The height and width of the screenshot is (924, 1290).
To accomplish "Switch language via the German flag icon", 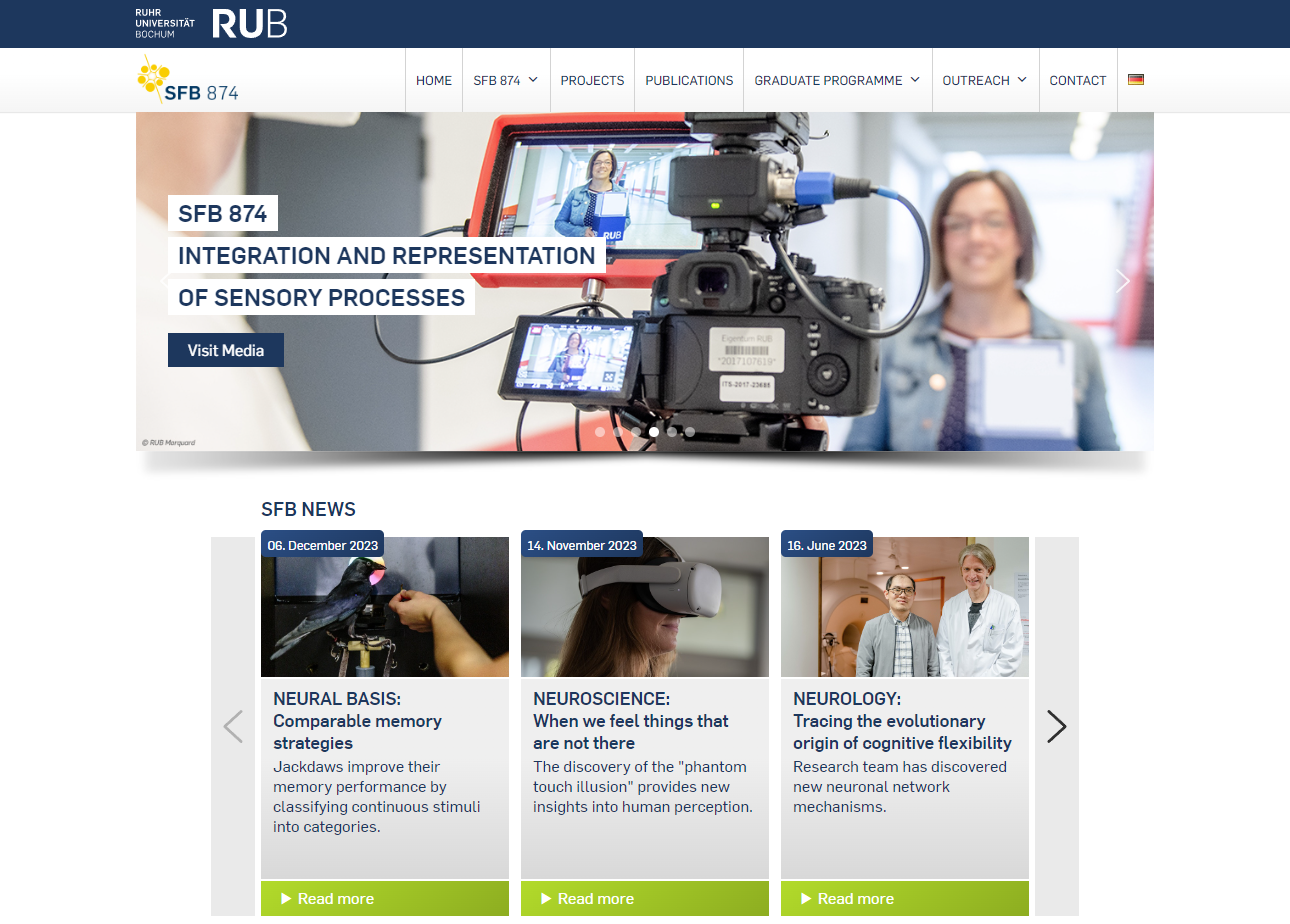I will [1135, 80].
